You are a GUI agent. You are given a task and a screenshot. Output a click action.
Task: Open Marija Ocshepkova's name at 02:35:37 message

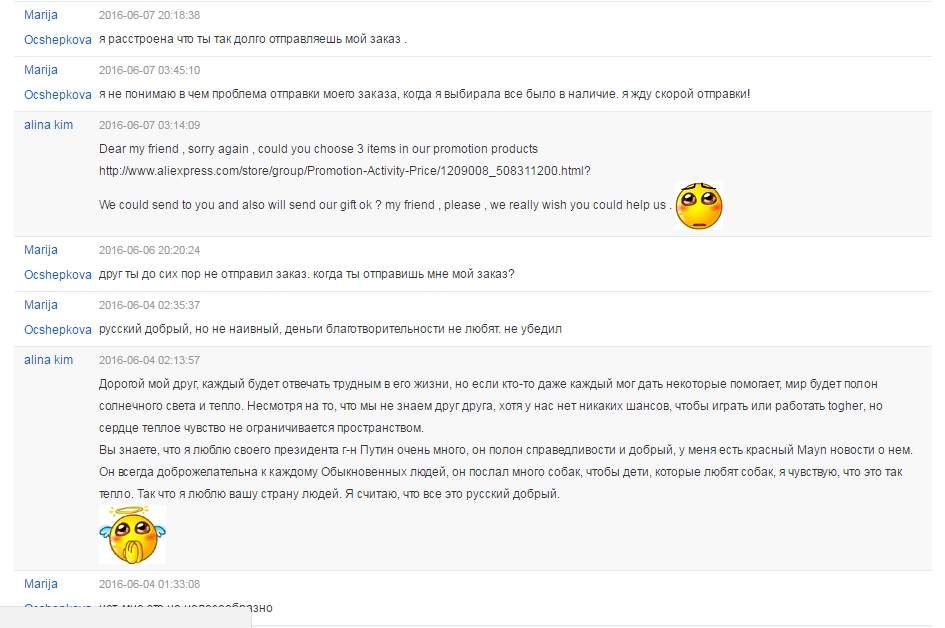[58, 317]
